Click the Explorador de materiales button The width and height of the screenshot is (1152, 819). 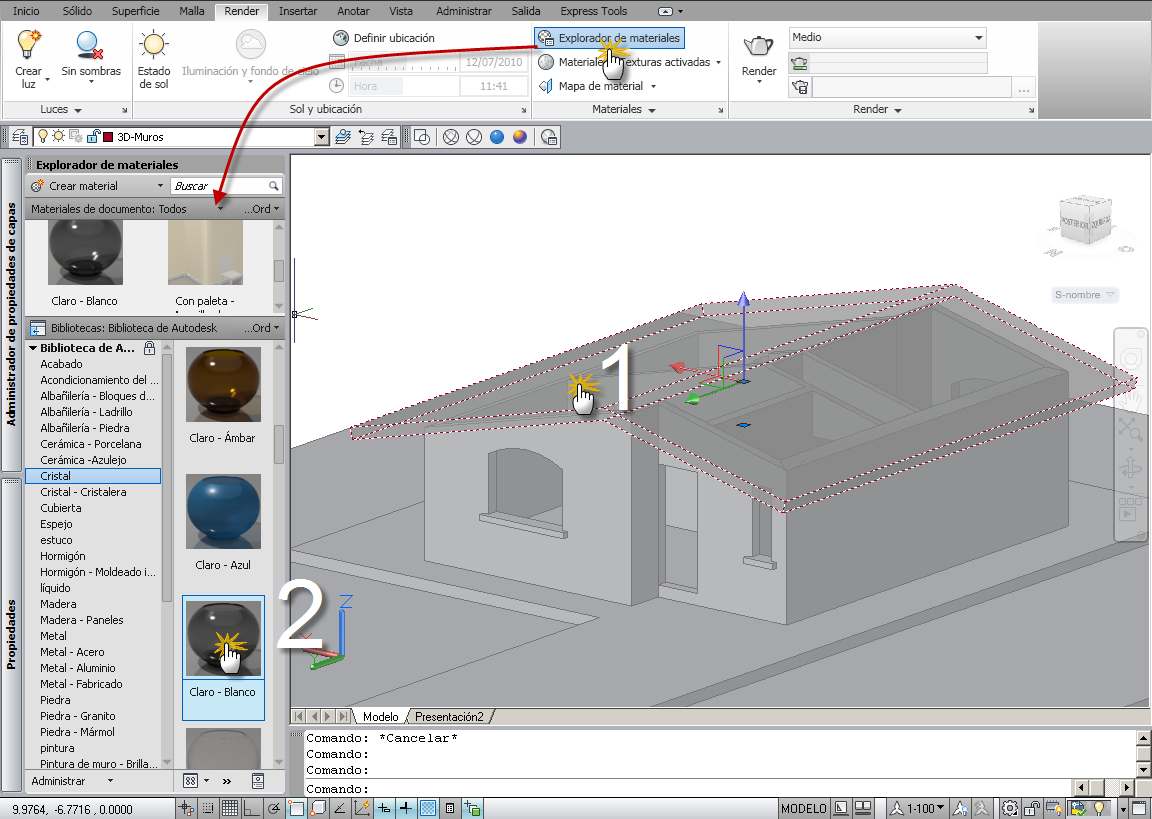pos(611,37)
